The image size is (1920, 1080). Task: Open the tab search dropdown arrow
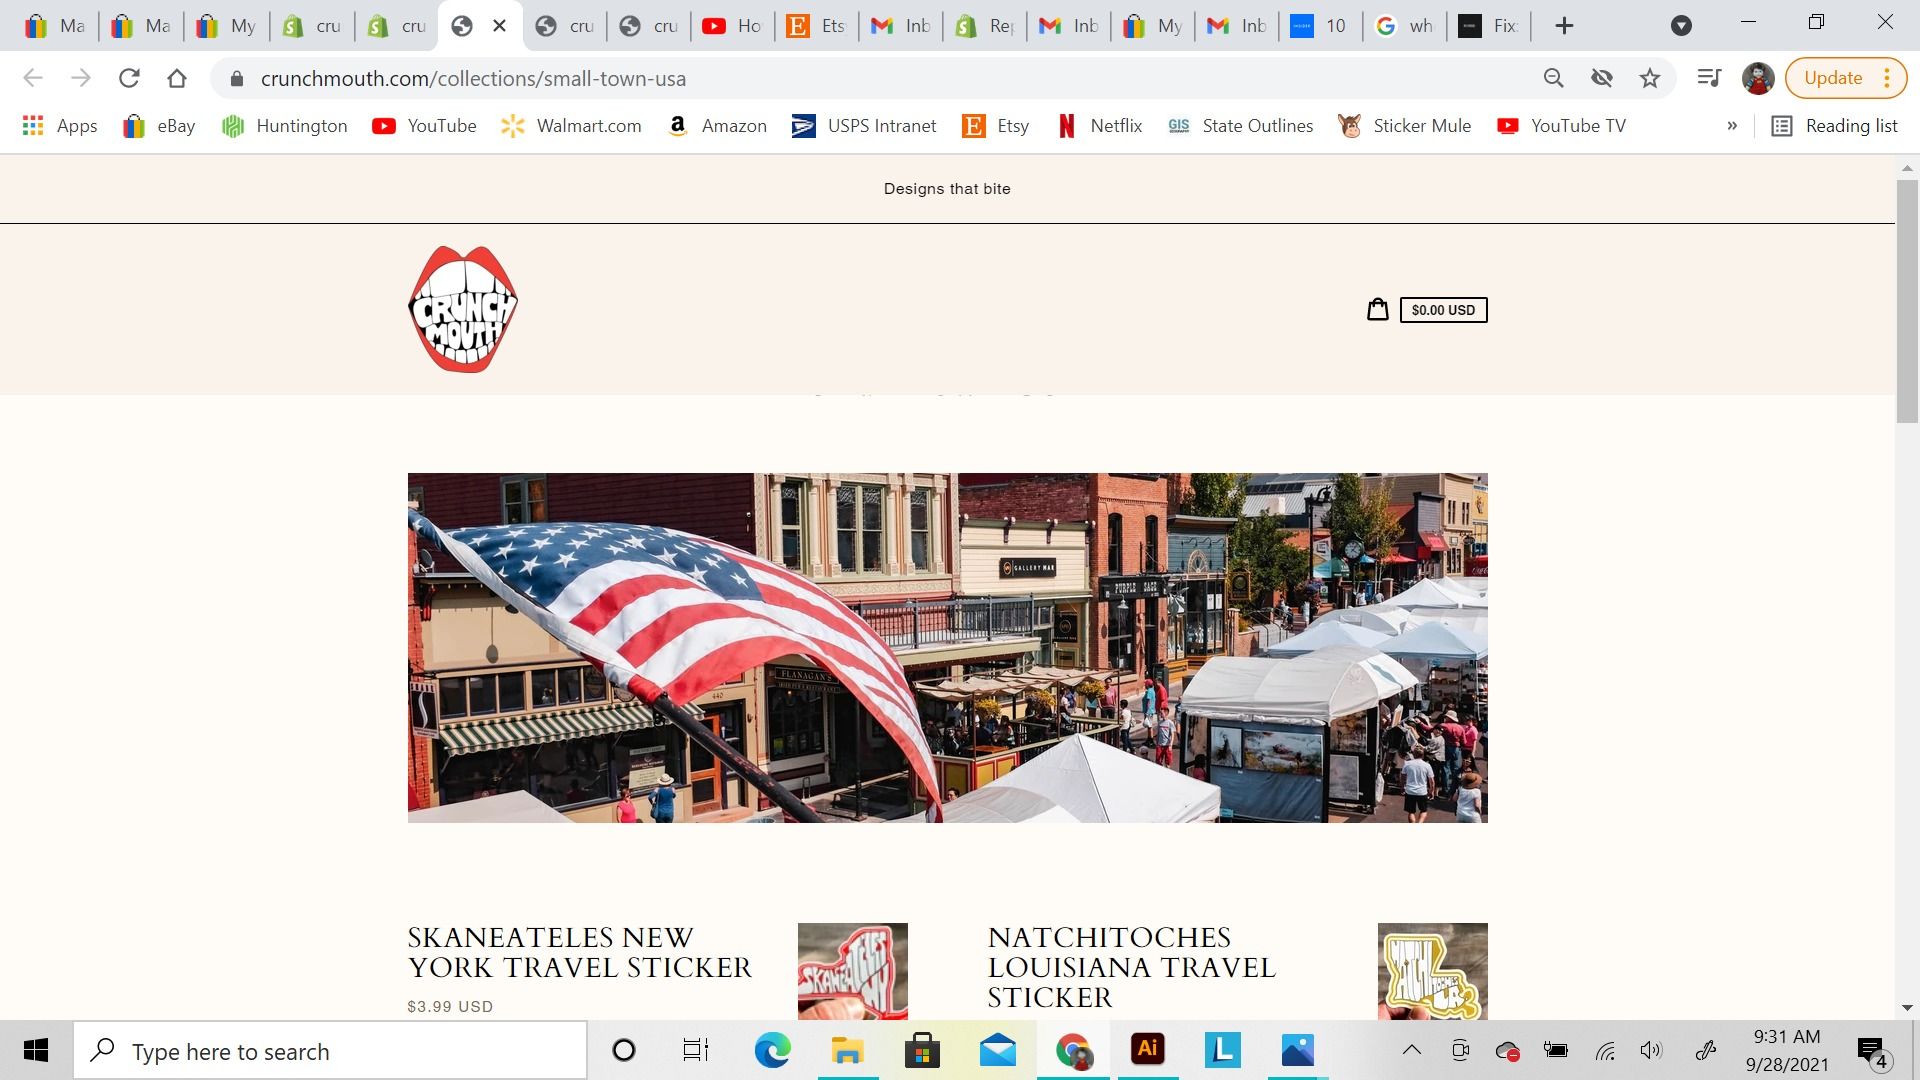(1681, 26)
